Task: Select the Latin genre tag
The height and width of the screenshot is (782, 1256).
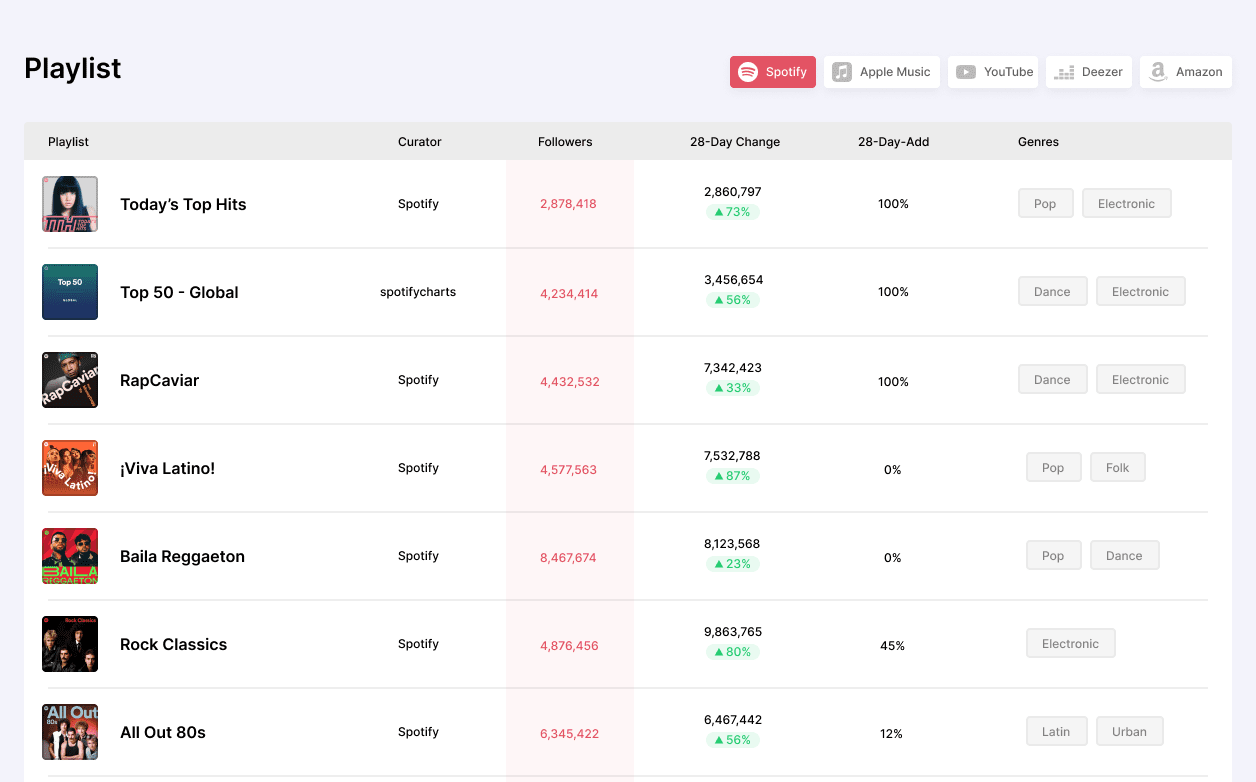Action: [x=1056, y=732]
